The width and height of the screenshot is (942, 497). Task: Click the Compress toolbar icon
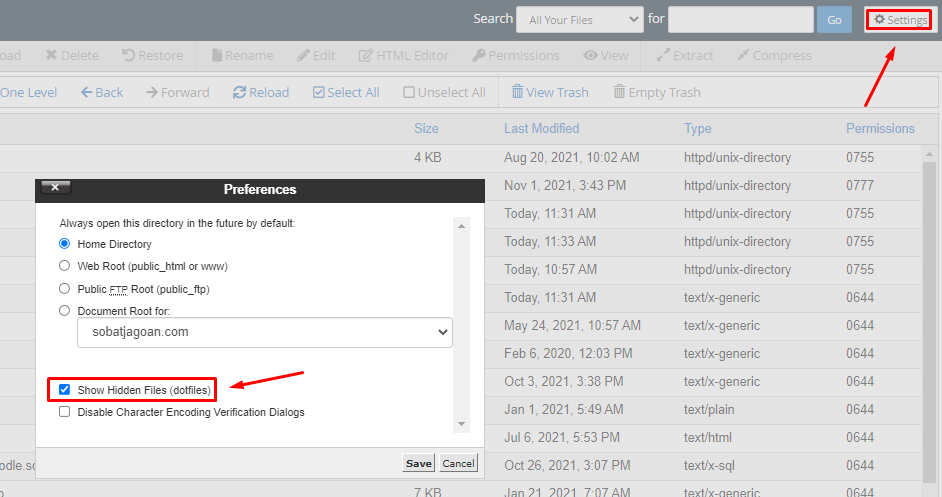743,55
